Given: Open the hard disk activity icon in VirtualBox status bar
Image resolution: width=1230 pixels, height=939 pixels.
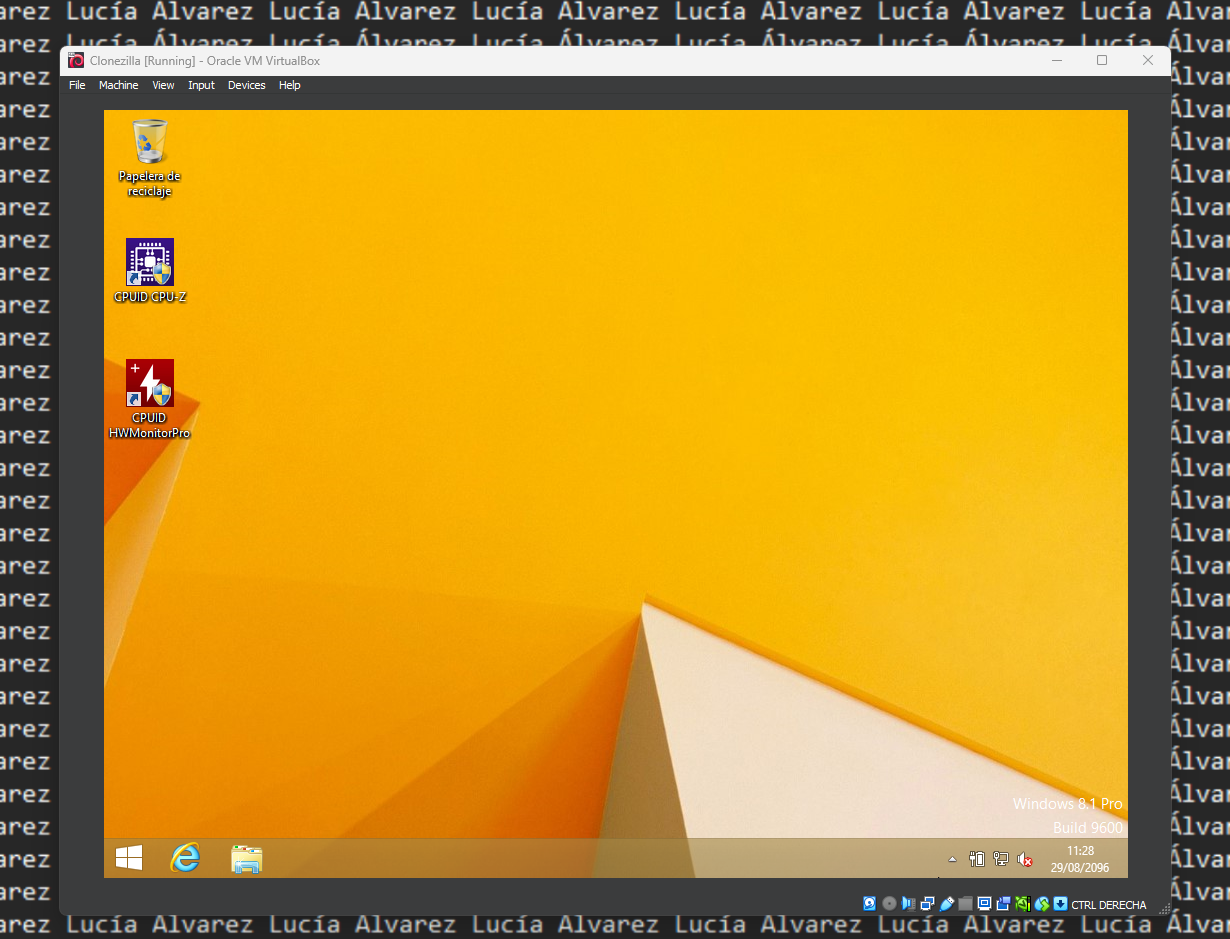Looking at the screenshot, I should tap(869, 904).
